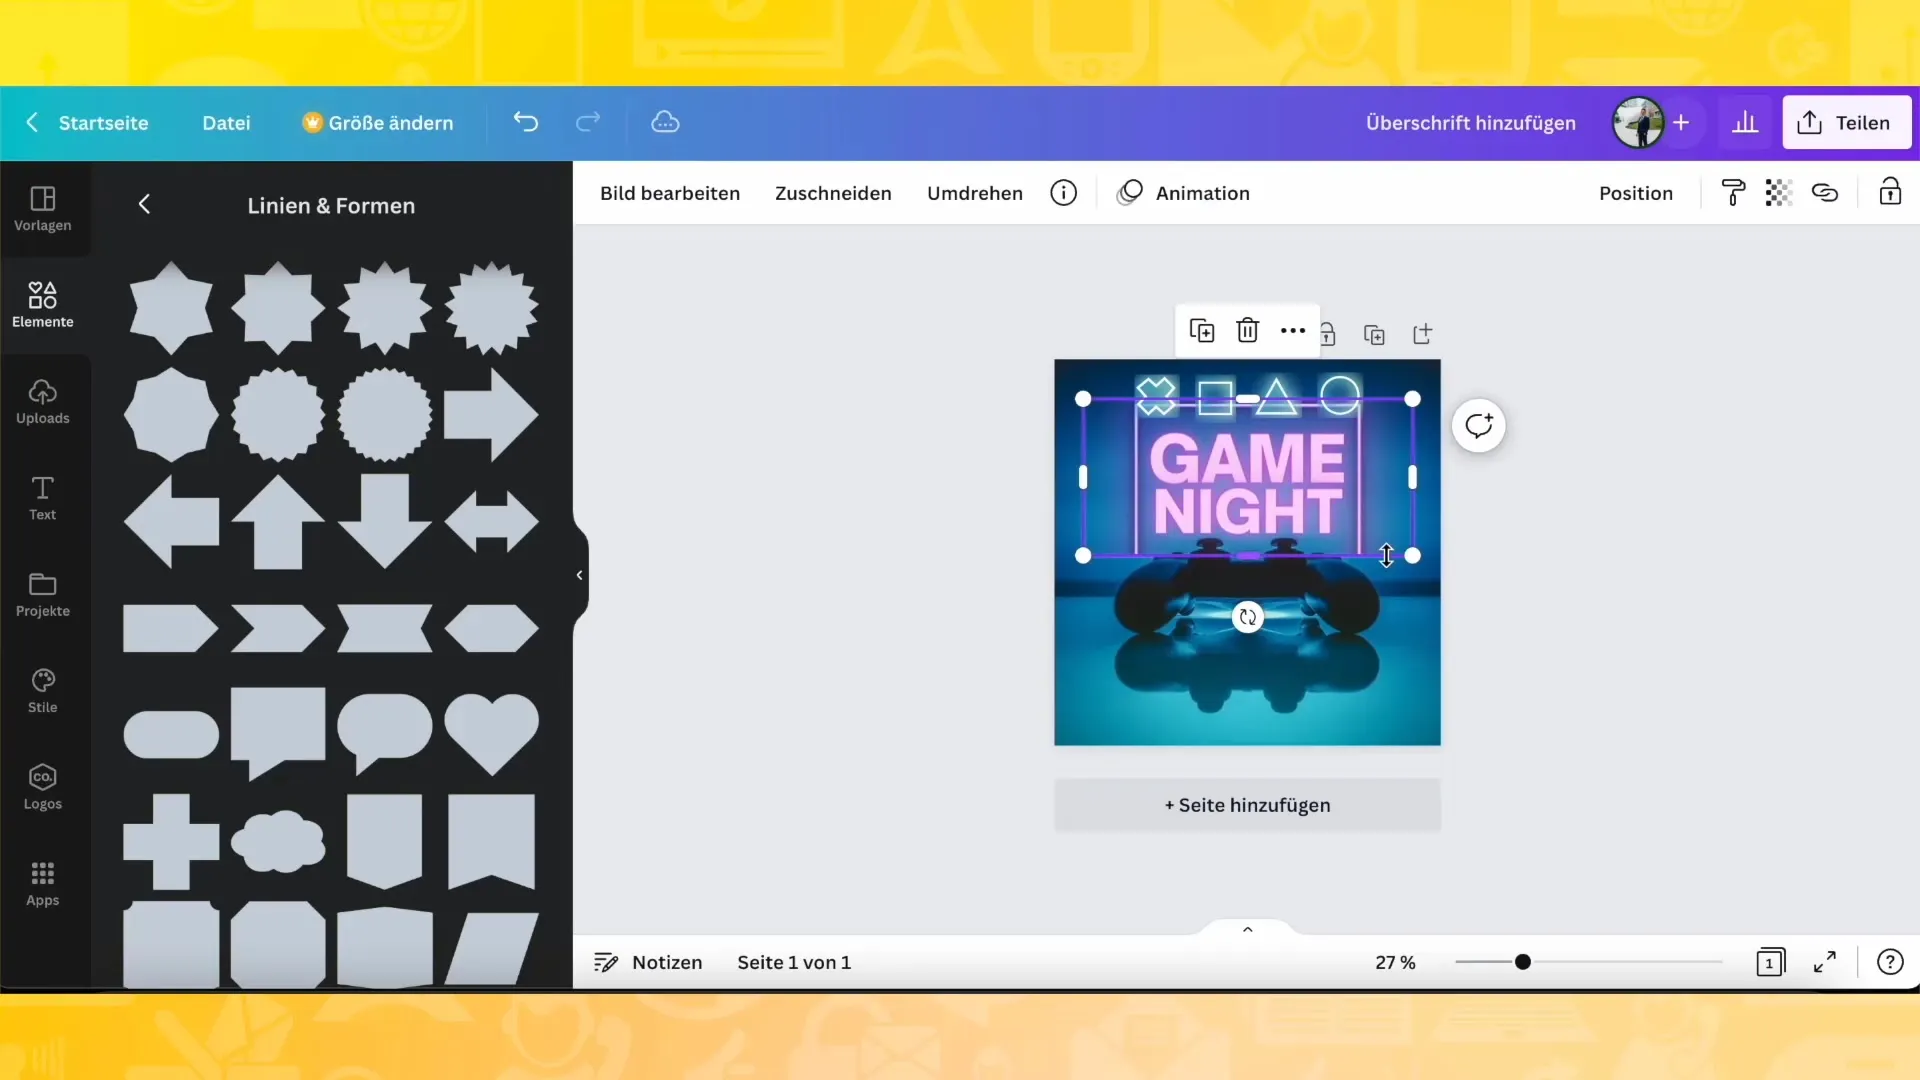Screen dimensions: 1920x1080
Task: Enable the image info button
Action: 1064,193
